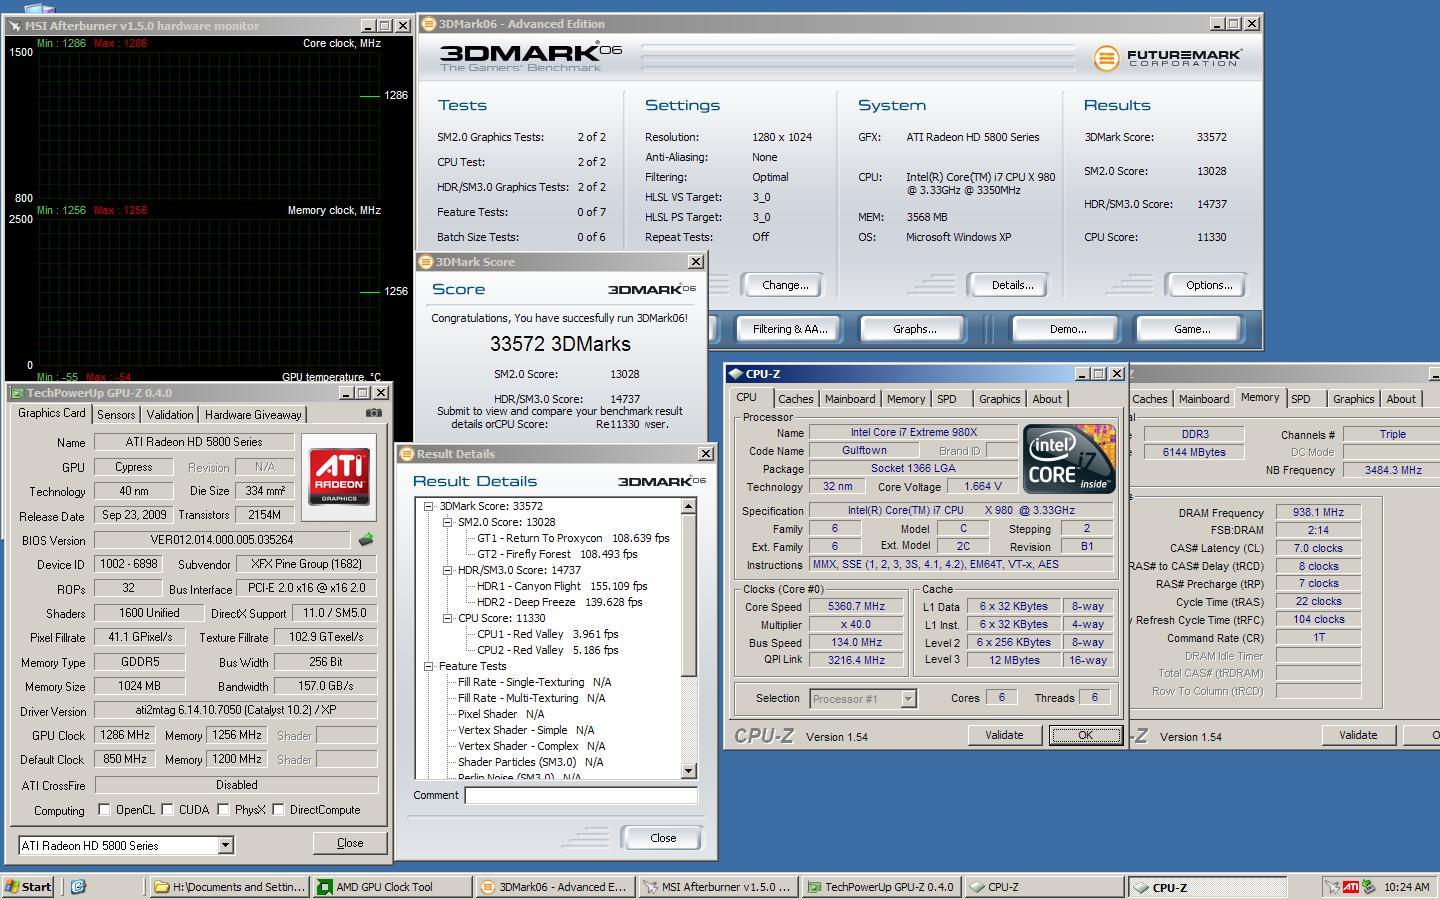
Task: Open the Processor #1 selection dropdown
Action: coord(908,699)
